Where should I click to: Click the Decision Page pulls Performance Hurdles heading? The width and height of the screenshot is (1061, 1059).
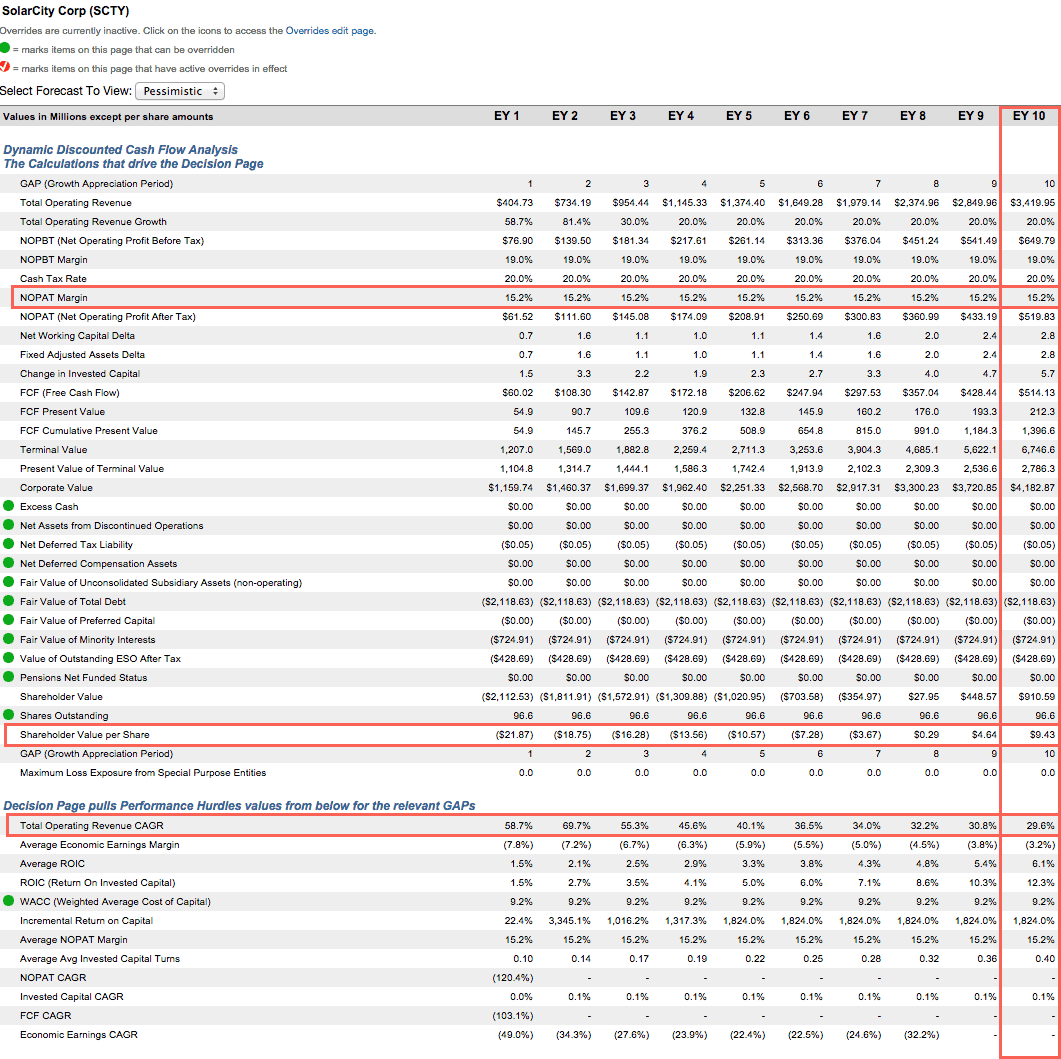[240, 805]
